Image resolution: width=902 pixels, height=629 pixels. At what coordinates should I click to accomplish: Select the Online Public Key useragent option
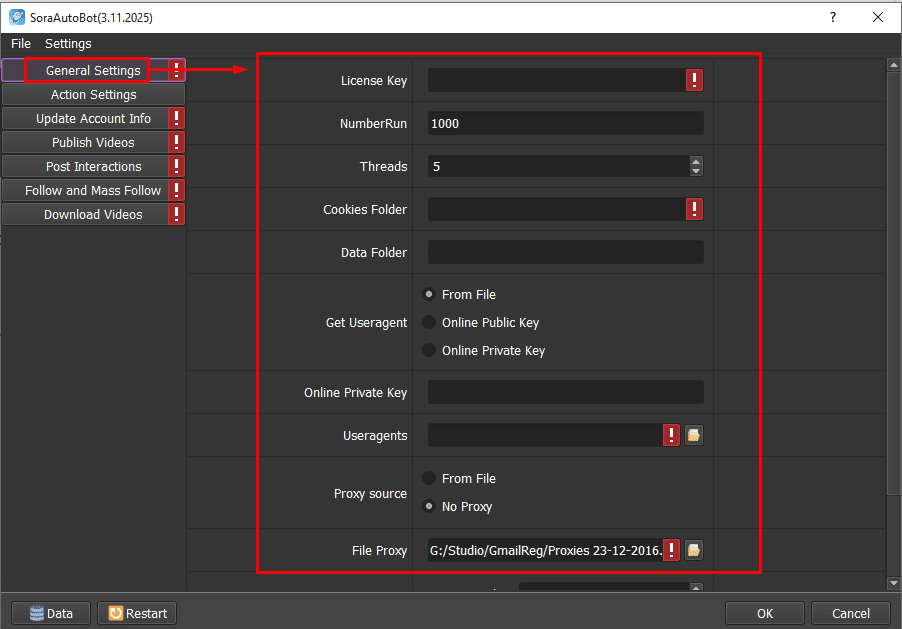(x=429, y=323)
